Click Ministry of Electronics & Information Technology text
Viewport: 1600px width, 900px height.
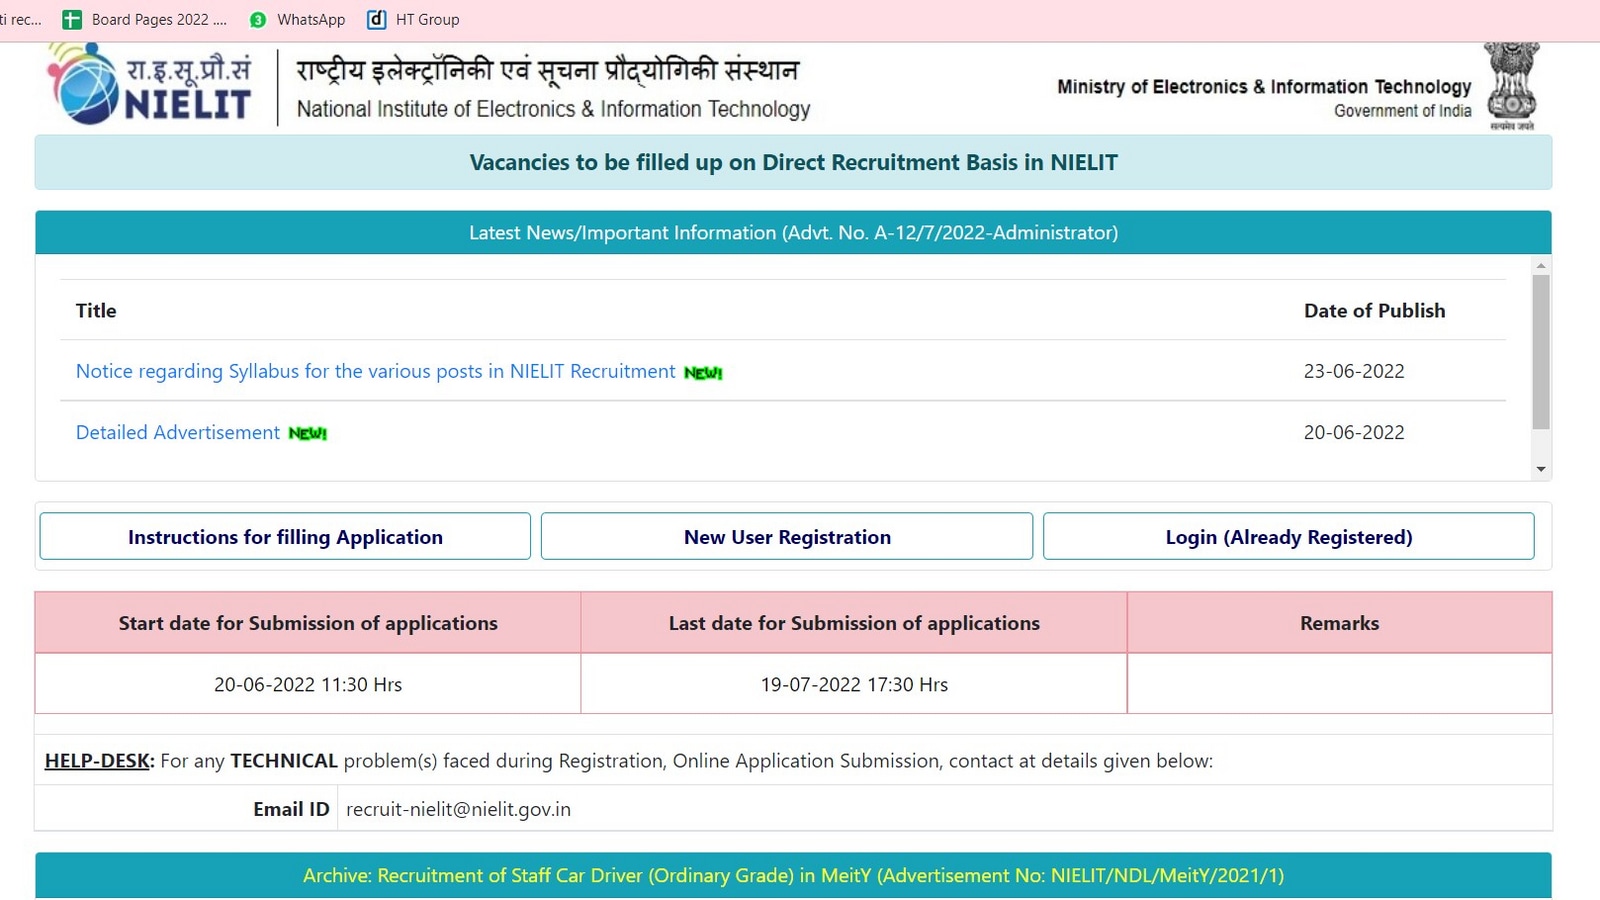(1264, 87)
